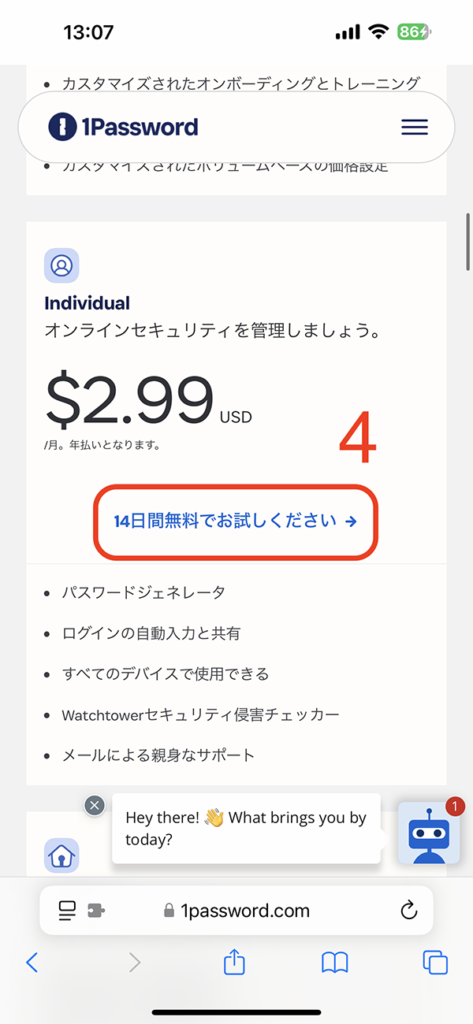Tap the extensions puzzle icon
Image resolution: width=473 pixels, height=1024 pixels.
(97, 910)
